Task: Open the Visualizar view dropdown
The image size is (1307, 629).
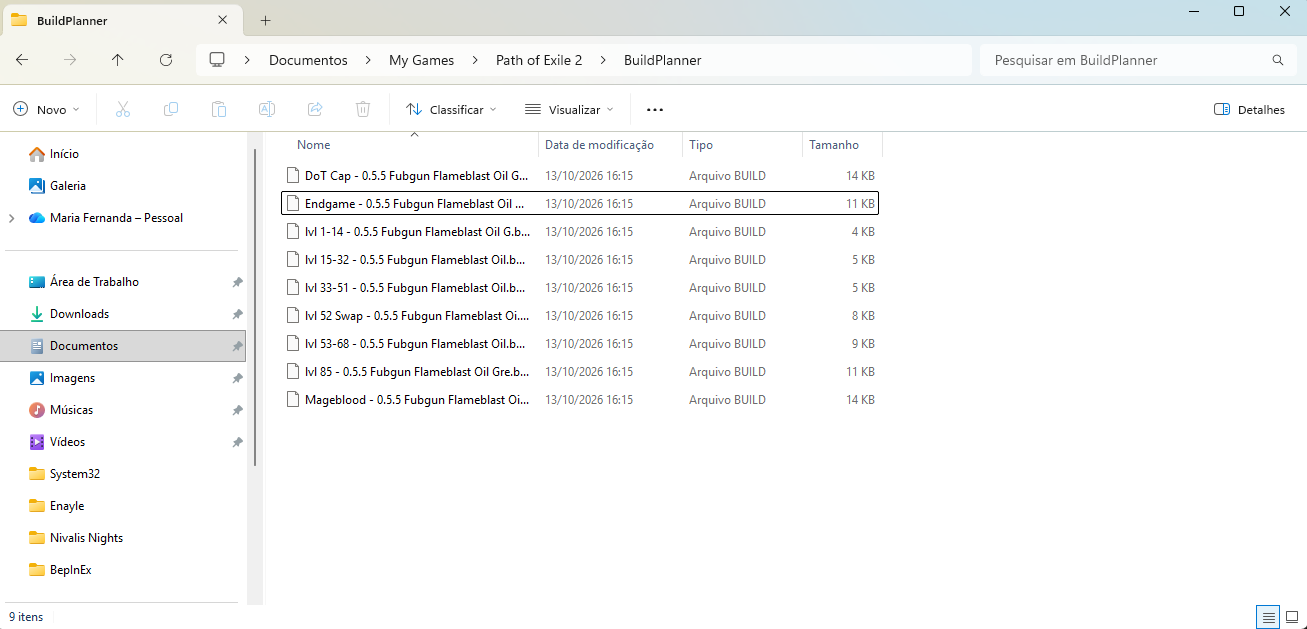Action: coord(569,109)
